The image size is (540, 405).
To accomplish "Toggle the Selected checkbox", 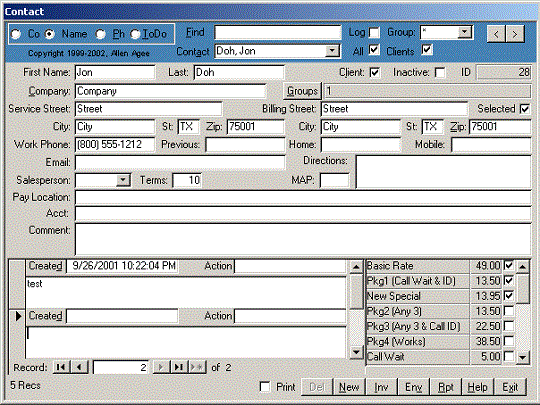I will (x=525, y=109).
